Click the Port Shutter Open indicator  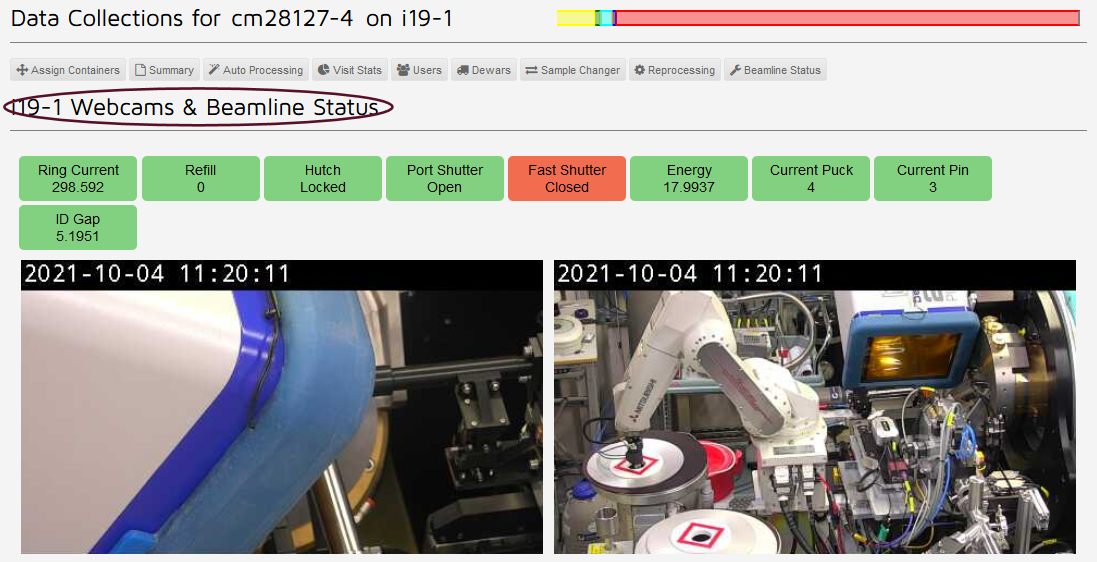click(445, 179)
